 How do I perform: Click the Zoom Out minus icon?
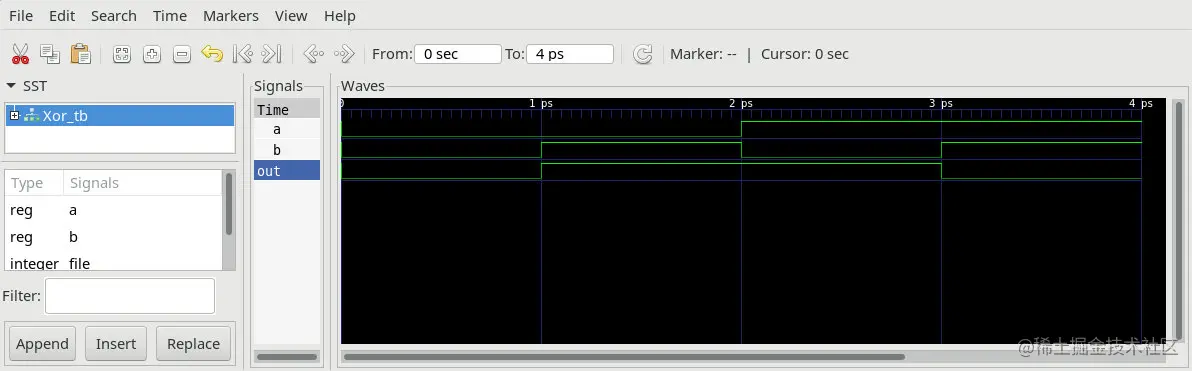point(182,54)
